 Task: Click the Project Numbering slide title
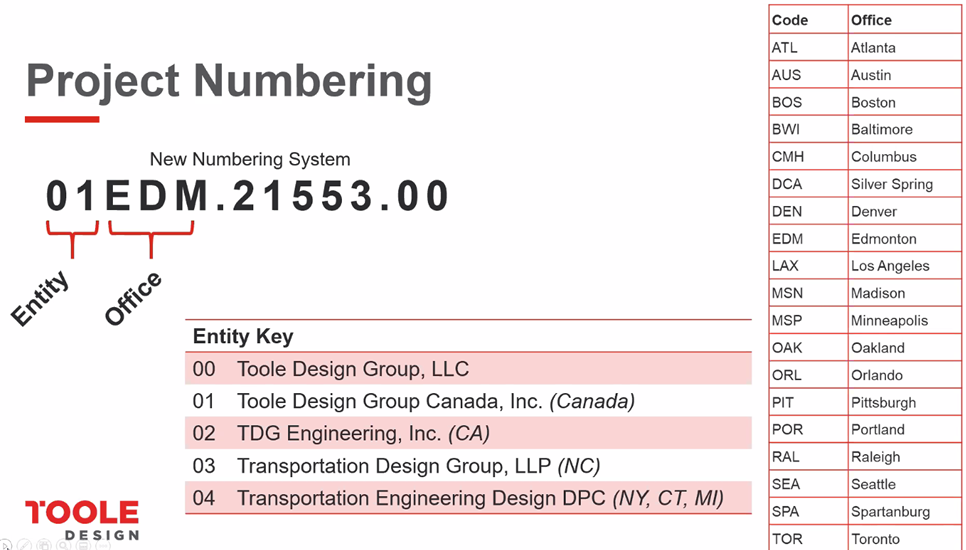(229, 81)
